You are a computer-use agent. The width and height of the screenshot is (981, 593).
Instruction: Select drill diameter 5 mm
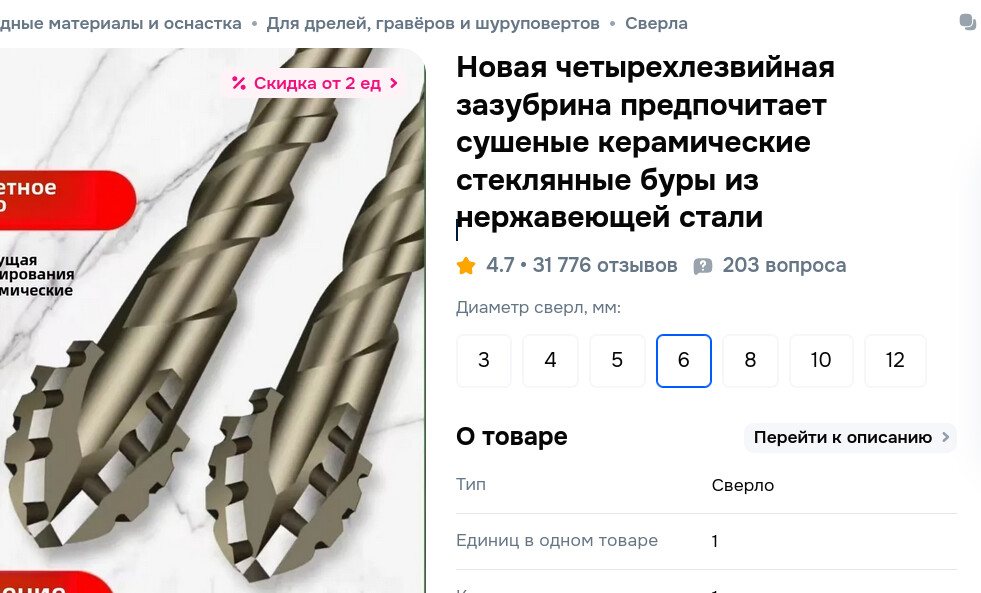[617, 360]
